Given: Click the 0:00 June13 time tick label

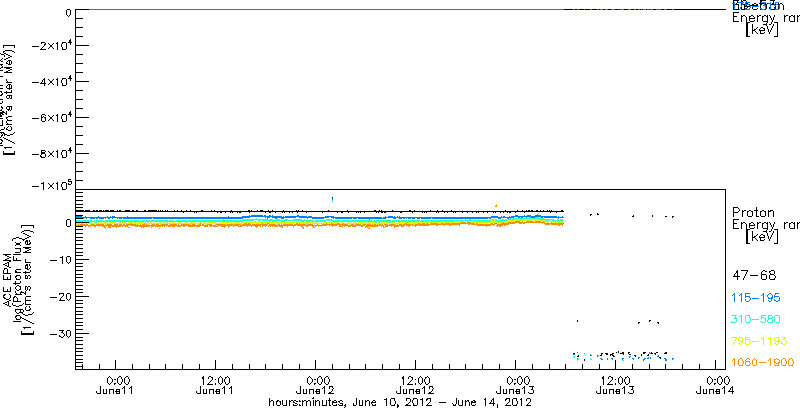Looking at the screenshot, I should 516,386.
